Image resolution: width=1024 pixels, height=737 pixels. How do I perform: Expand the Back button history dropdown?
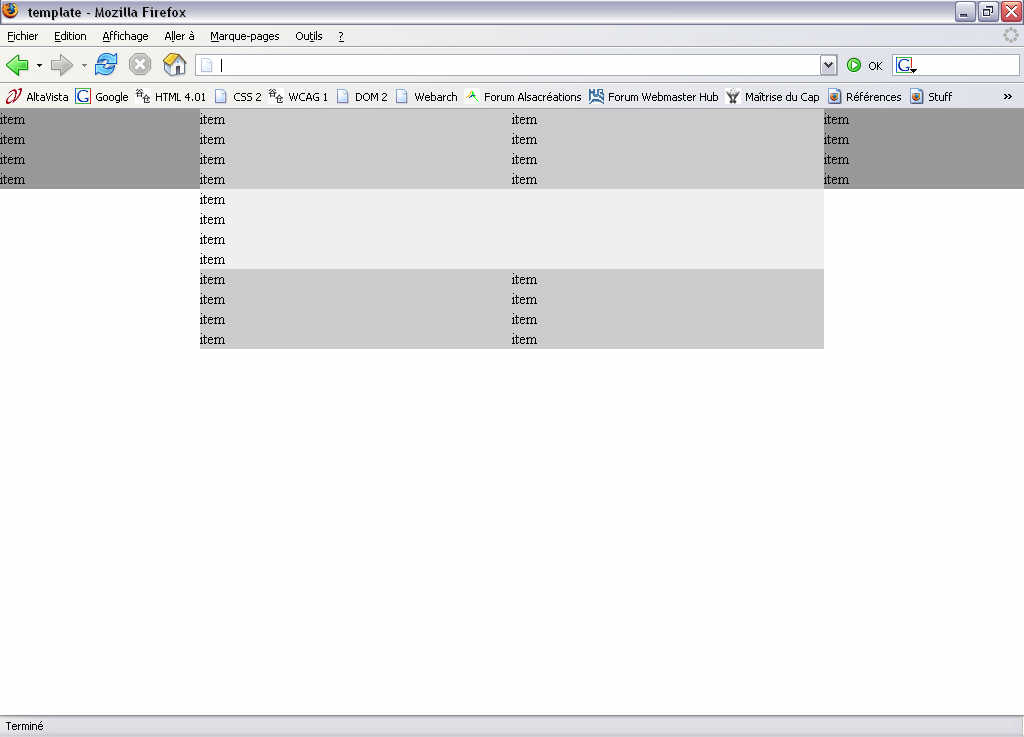coord(39,66)
